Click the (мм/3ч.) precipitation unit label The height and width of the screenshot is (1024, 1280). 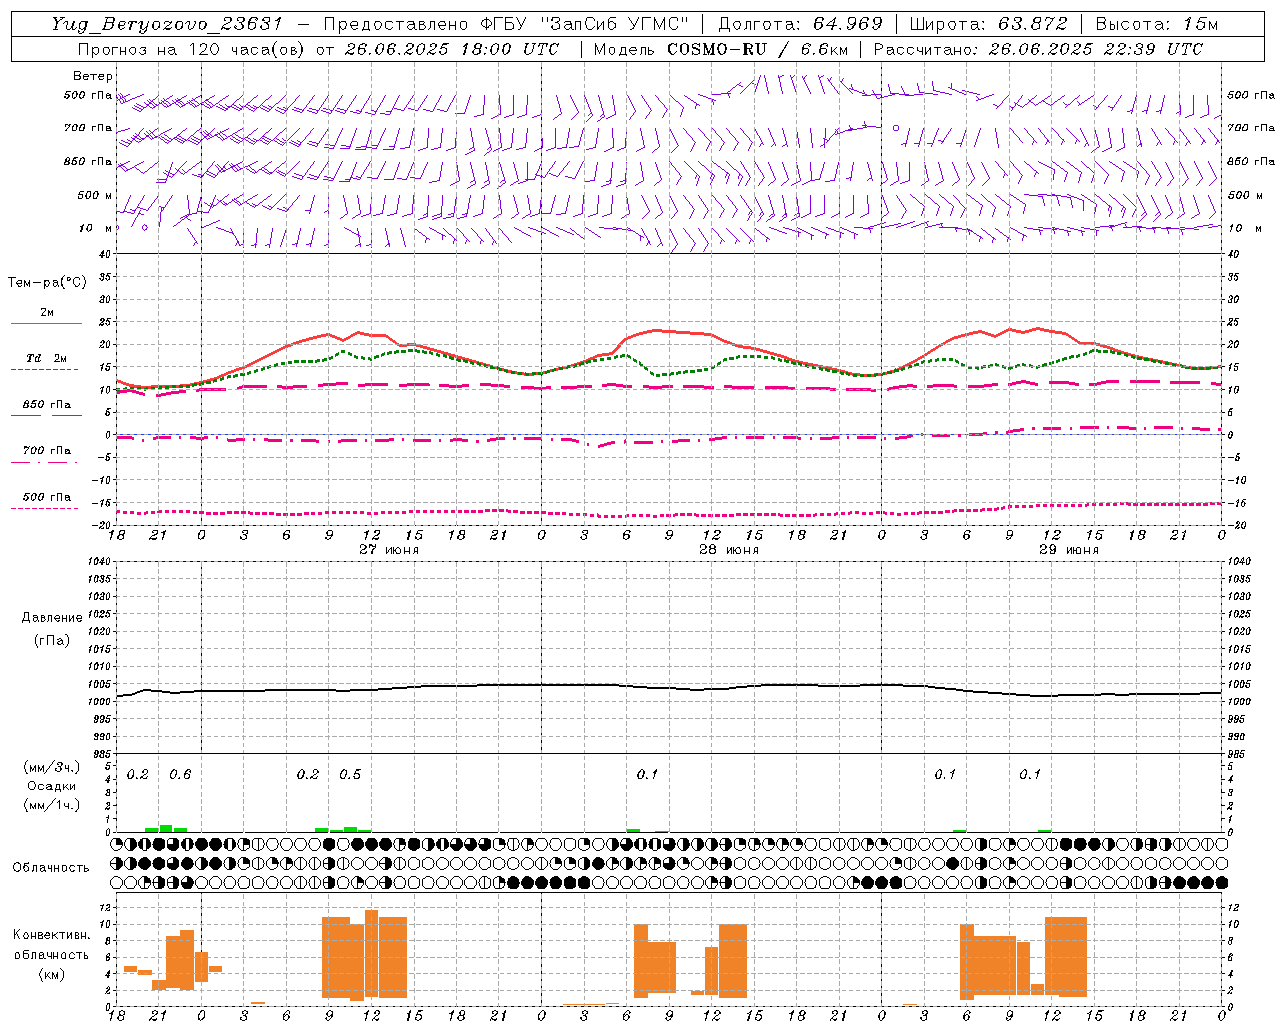pyautogui.click(x=51, y=767)
